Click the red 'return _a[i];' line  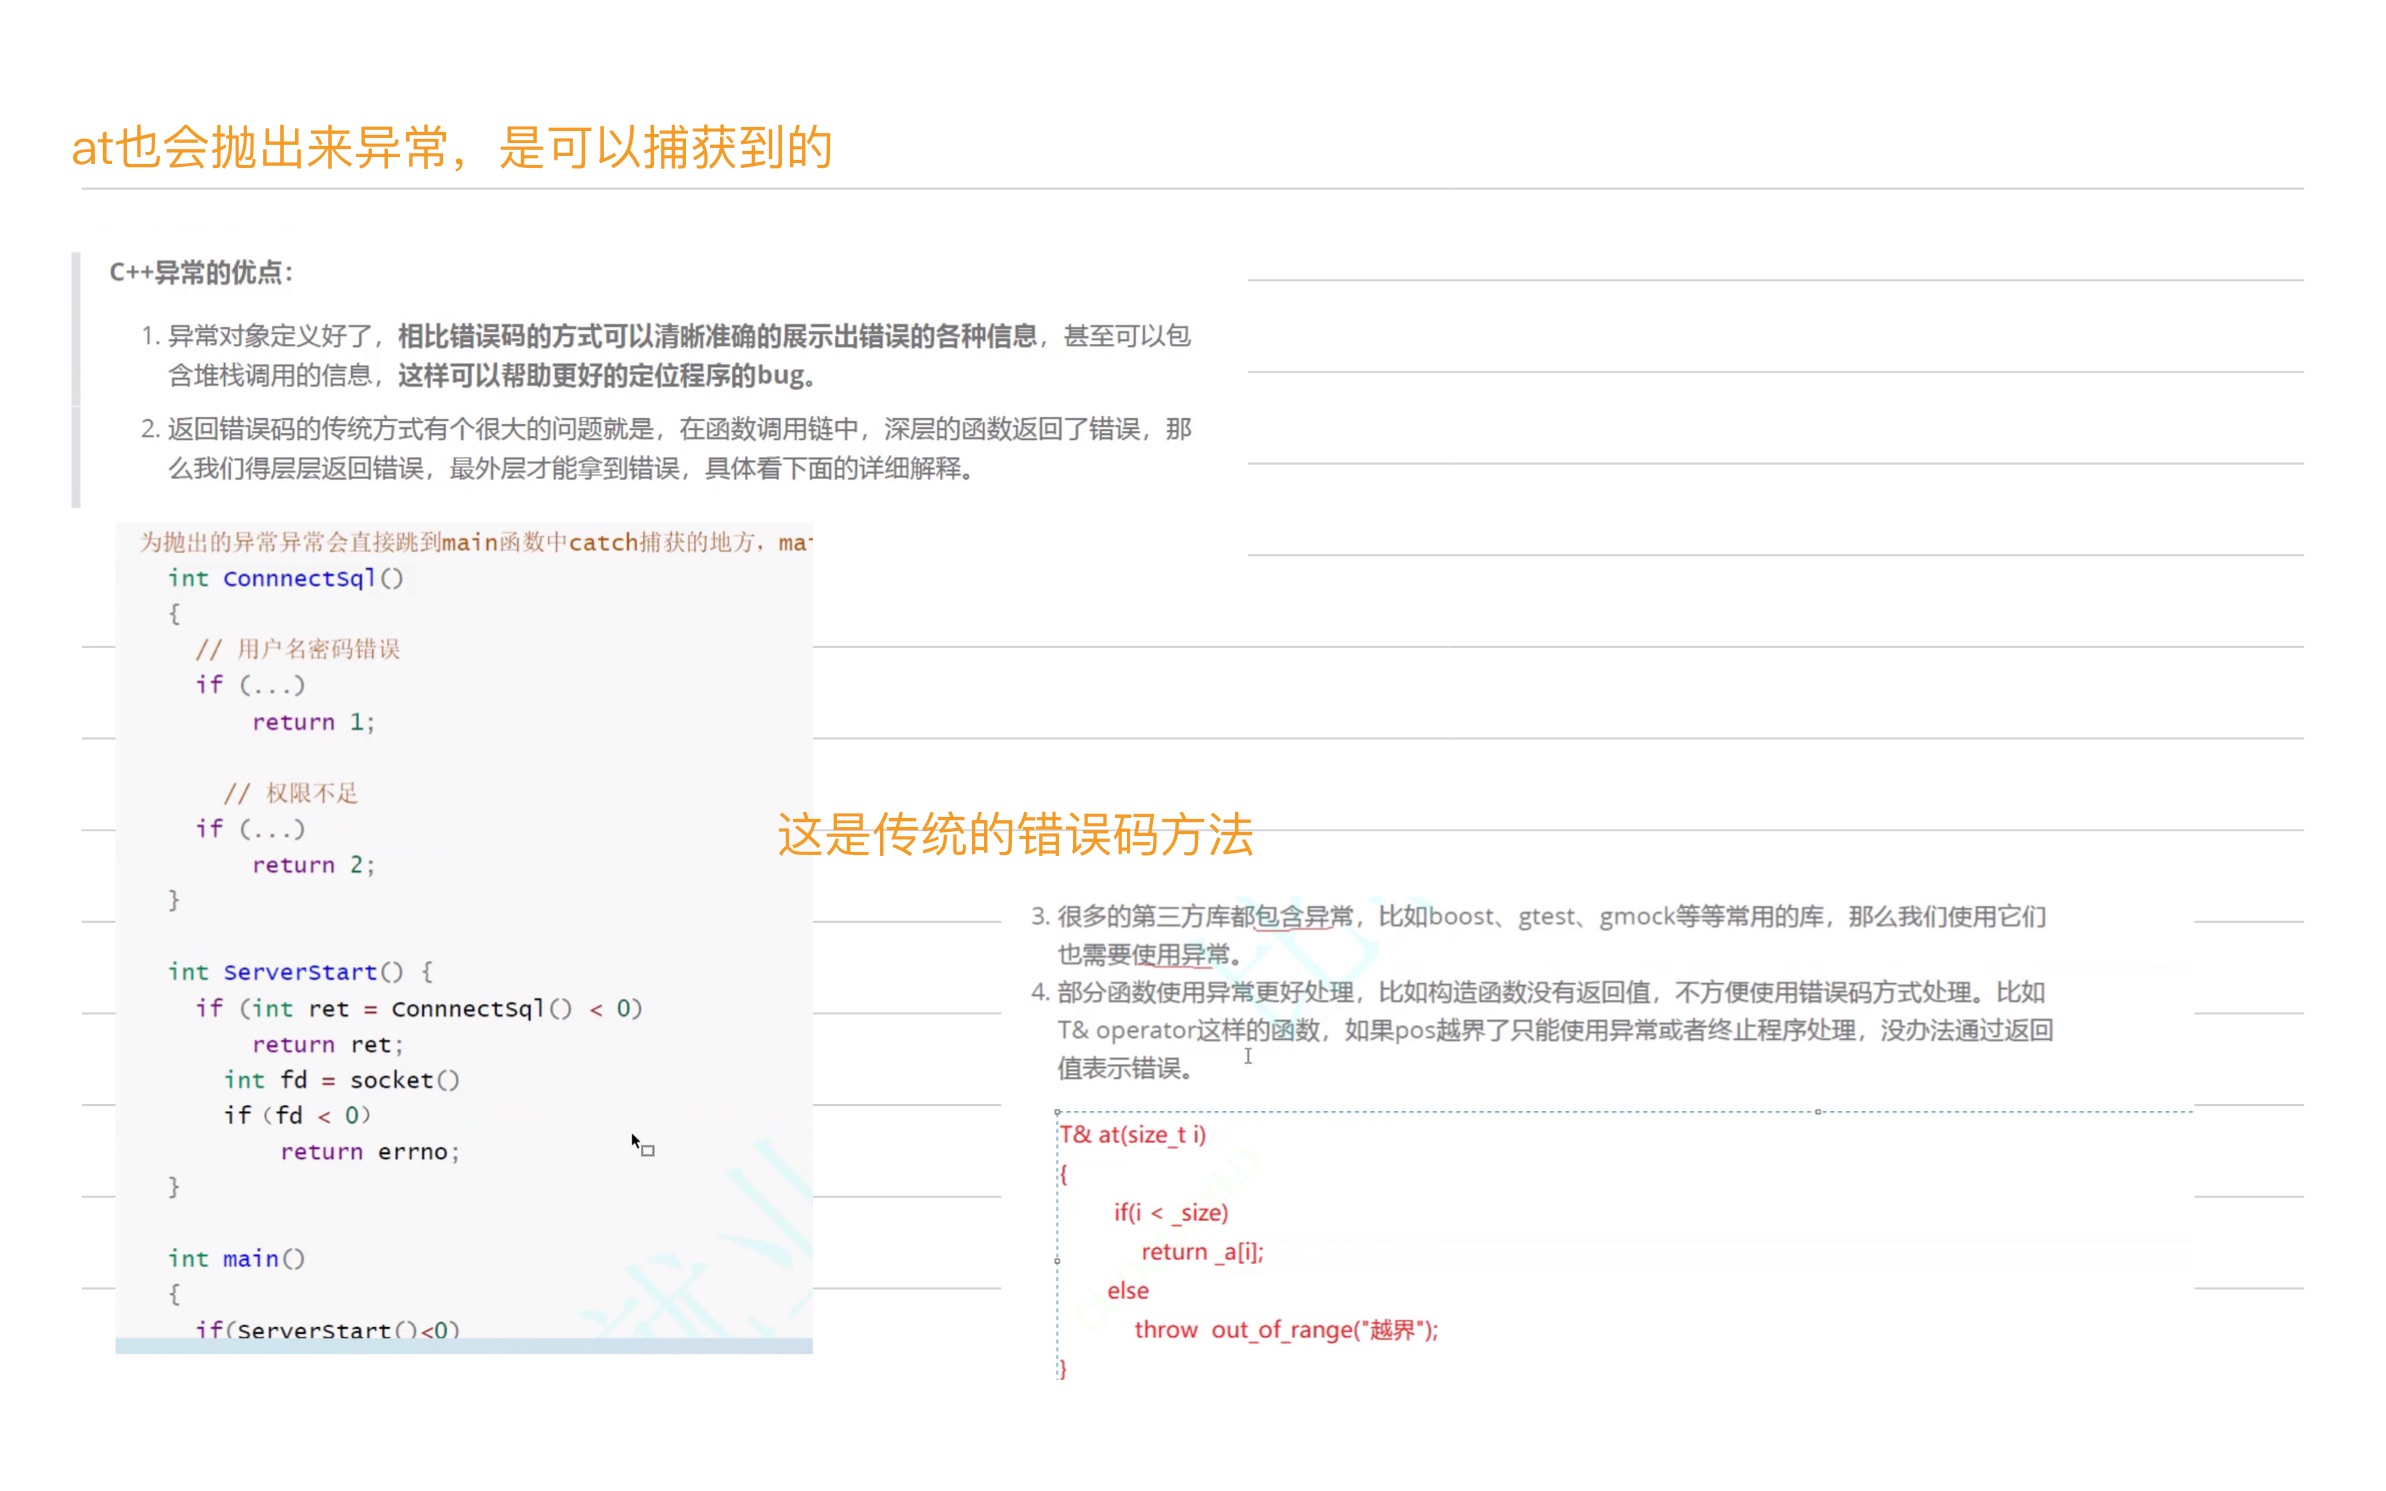pos(1202,1252)
